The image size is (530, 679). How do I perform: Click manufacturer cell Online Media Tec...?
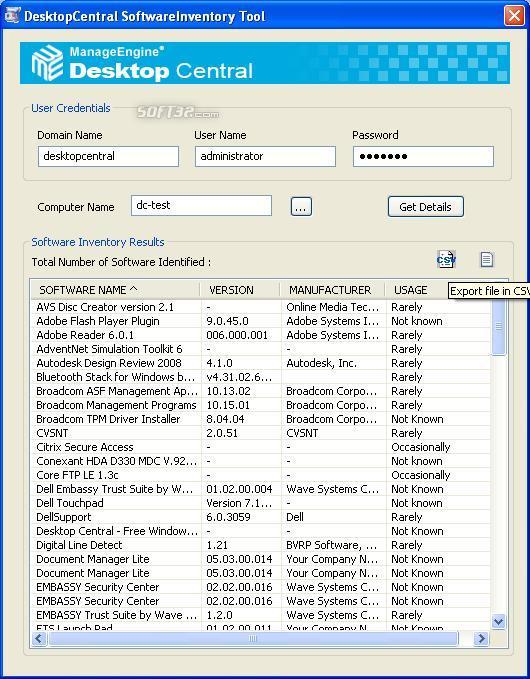click(333, 307)
